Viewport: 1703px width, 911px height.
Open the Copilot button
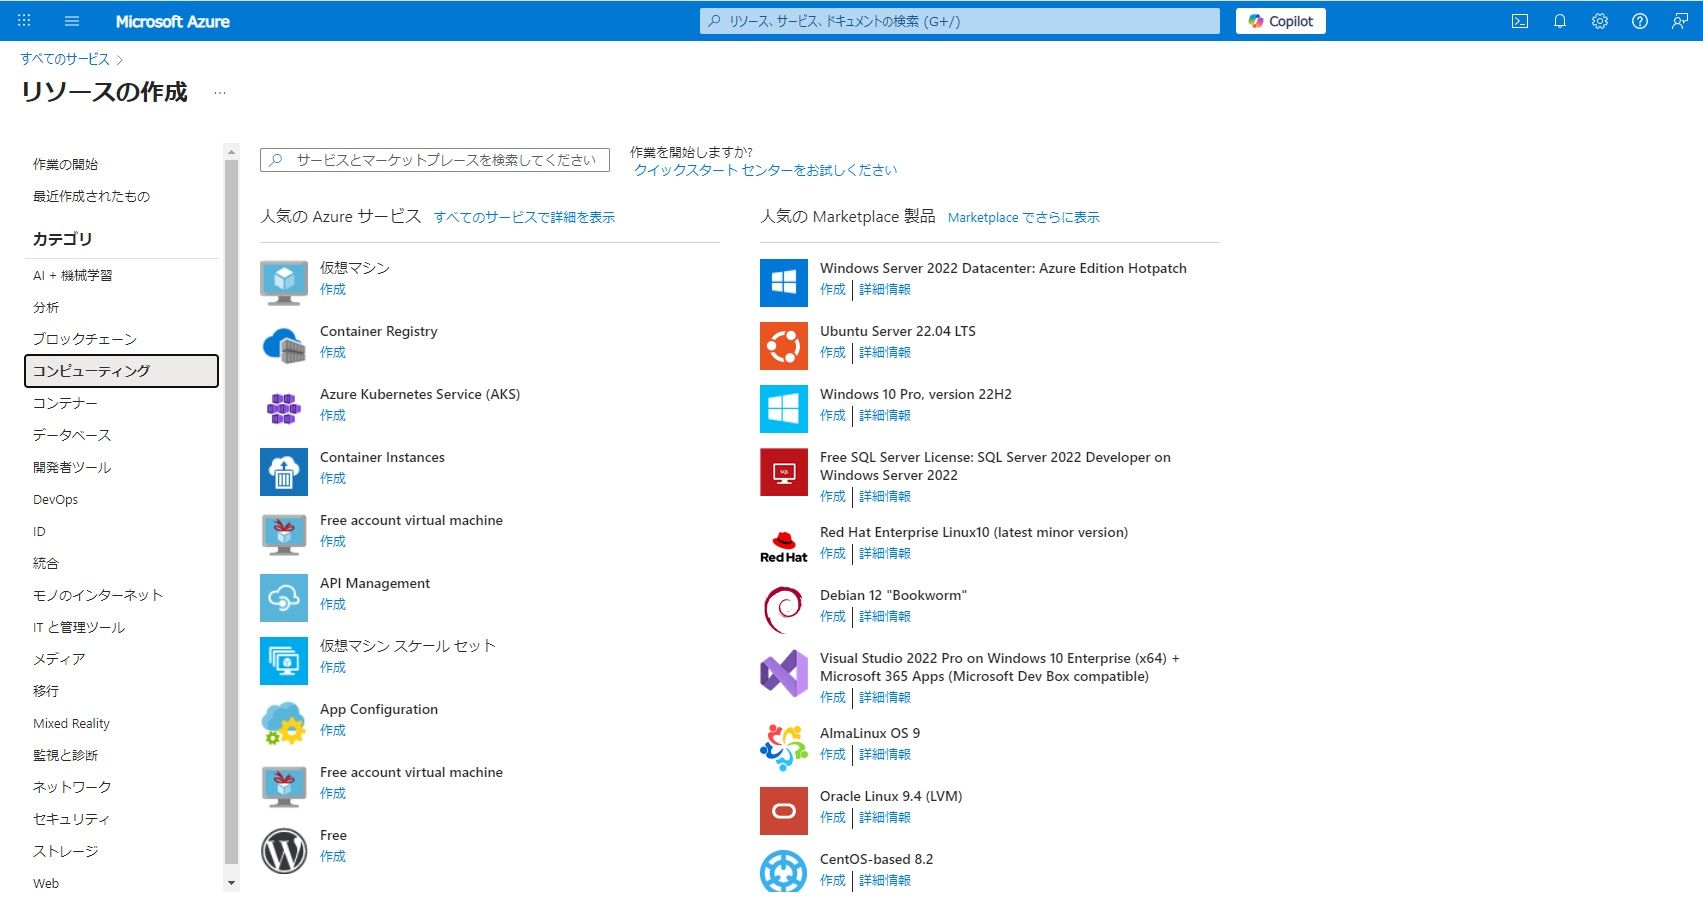(1281, 21)
